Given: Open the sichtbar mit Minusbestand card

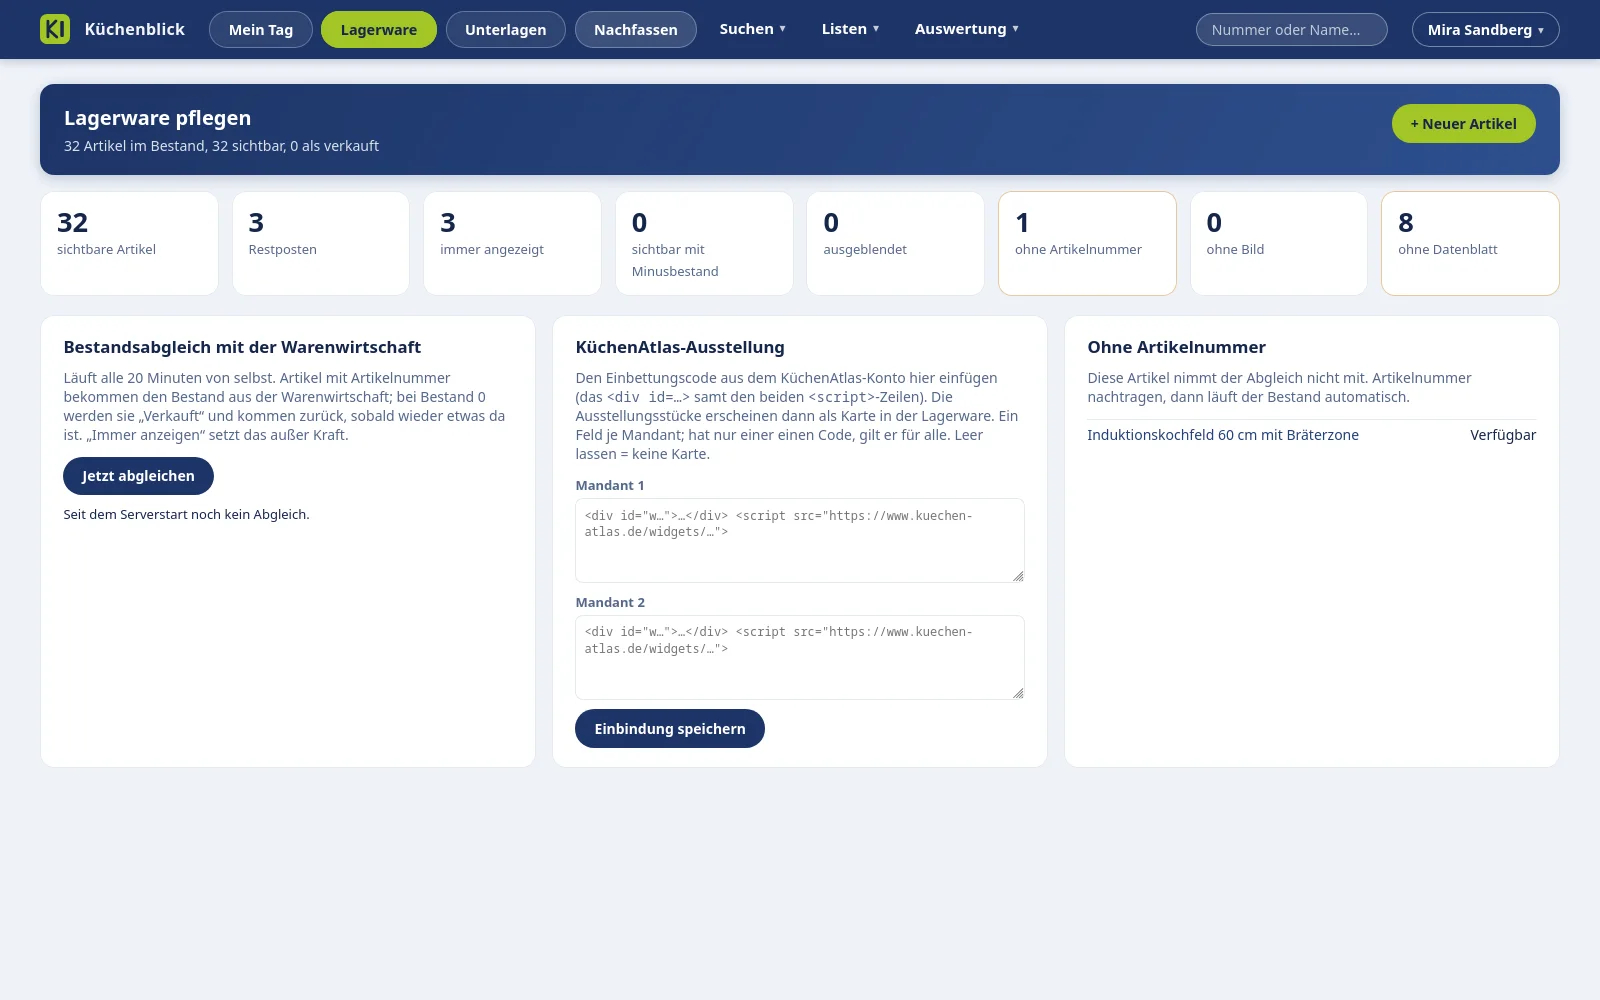Looking at the screenshot, I should [x=704, y=243].
